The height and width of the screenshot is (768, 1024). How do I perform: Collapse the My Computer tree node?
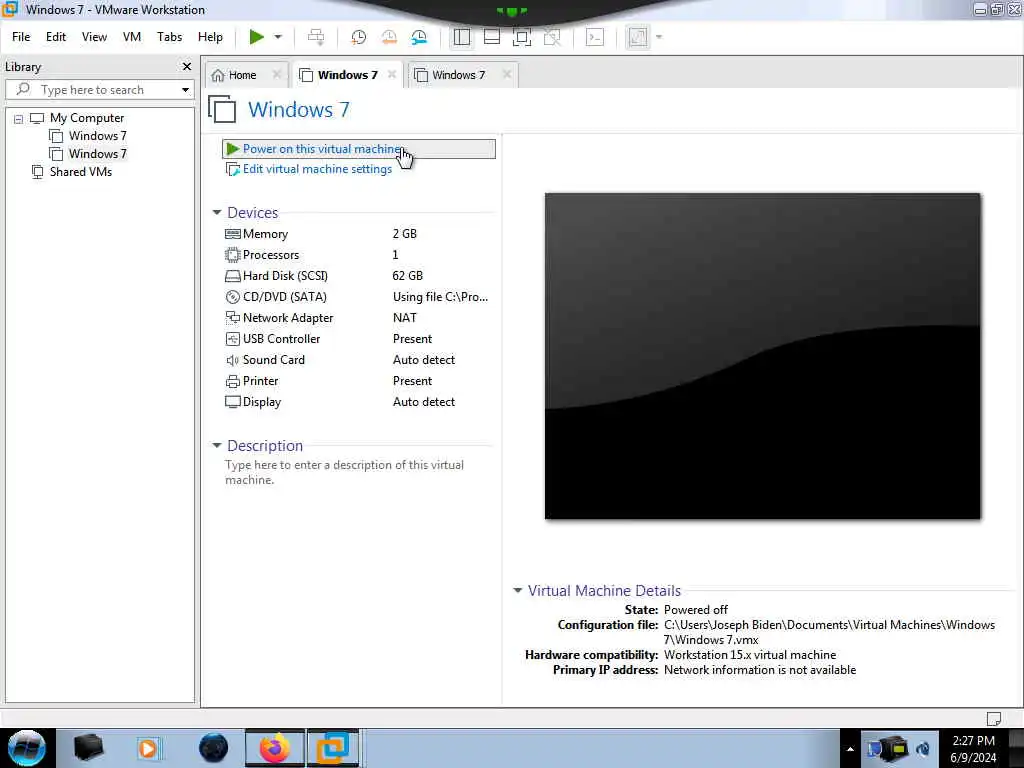pyautogui.click(x=18, y=119)
